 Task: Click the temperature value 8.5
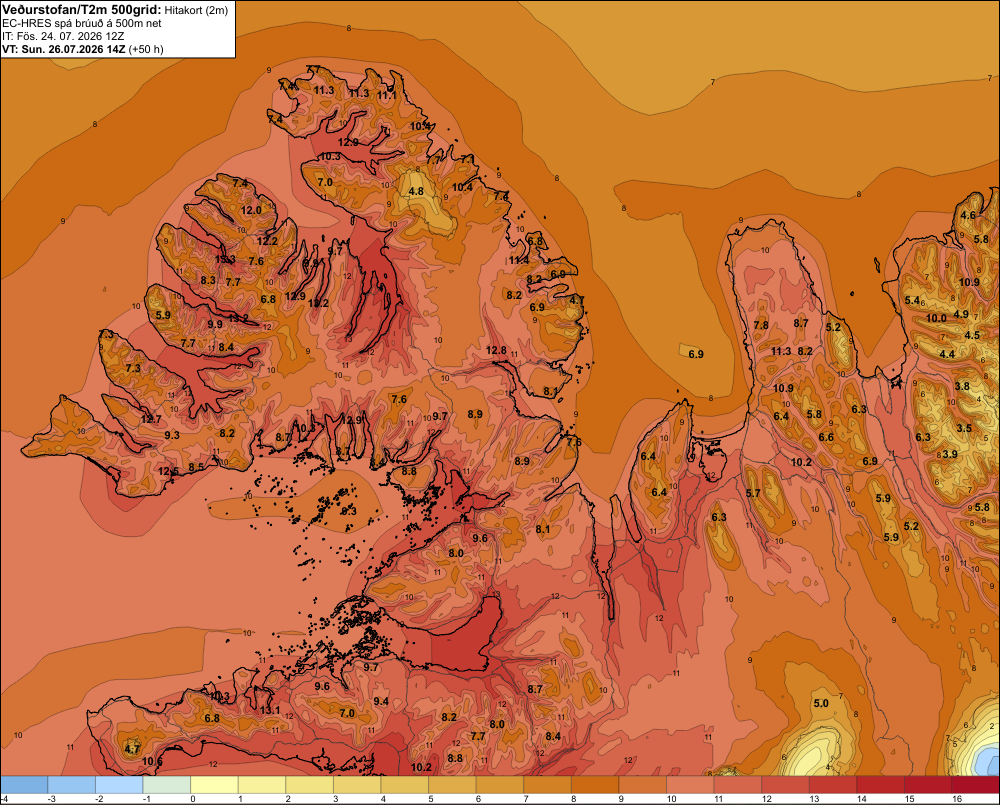pyautogui.click(x=196, y=467)
